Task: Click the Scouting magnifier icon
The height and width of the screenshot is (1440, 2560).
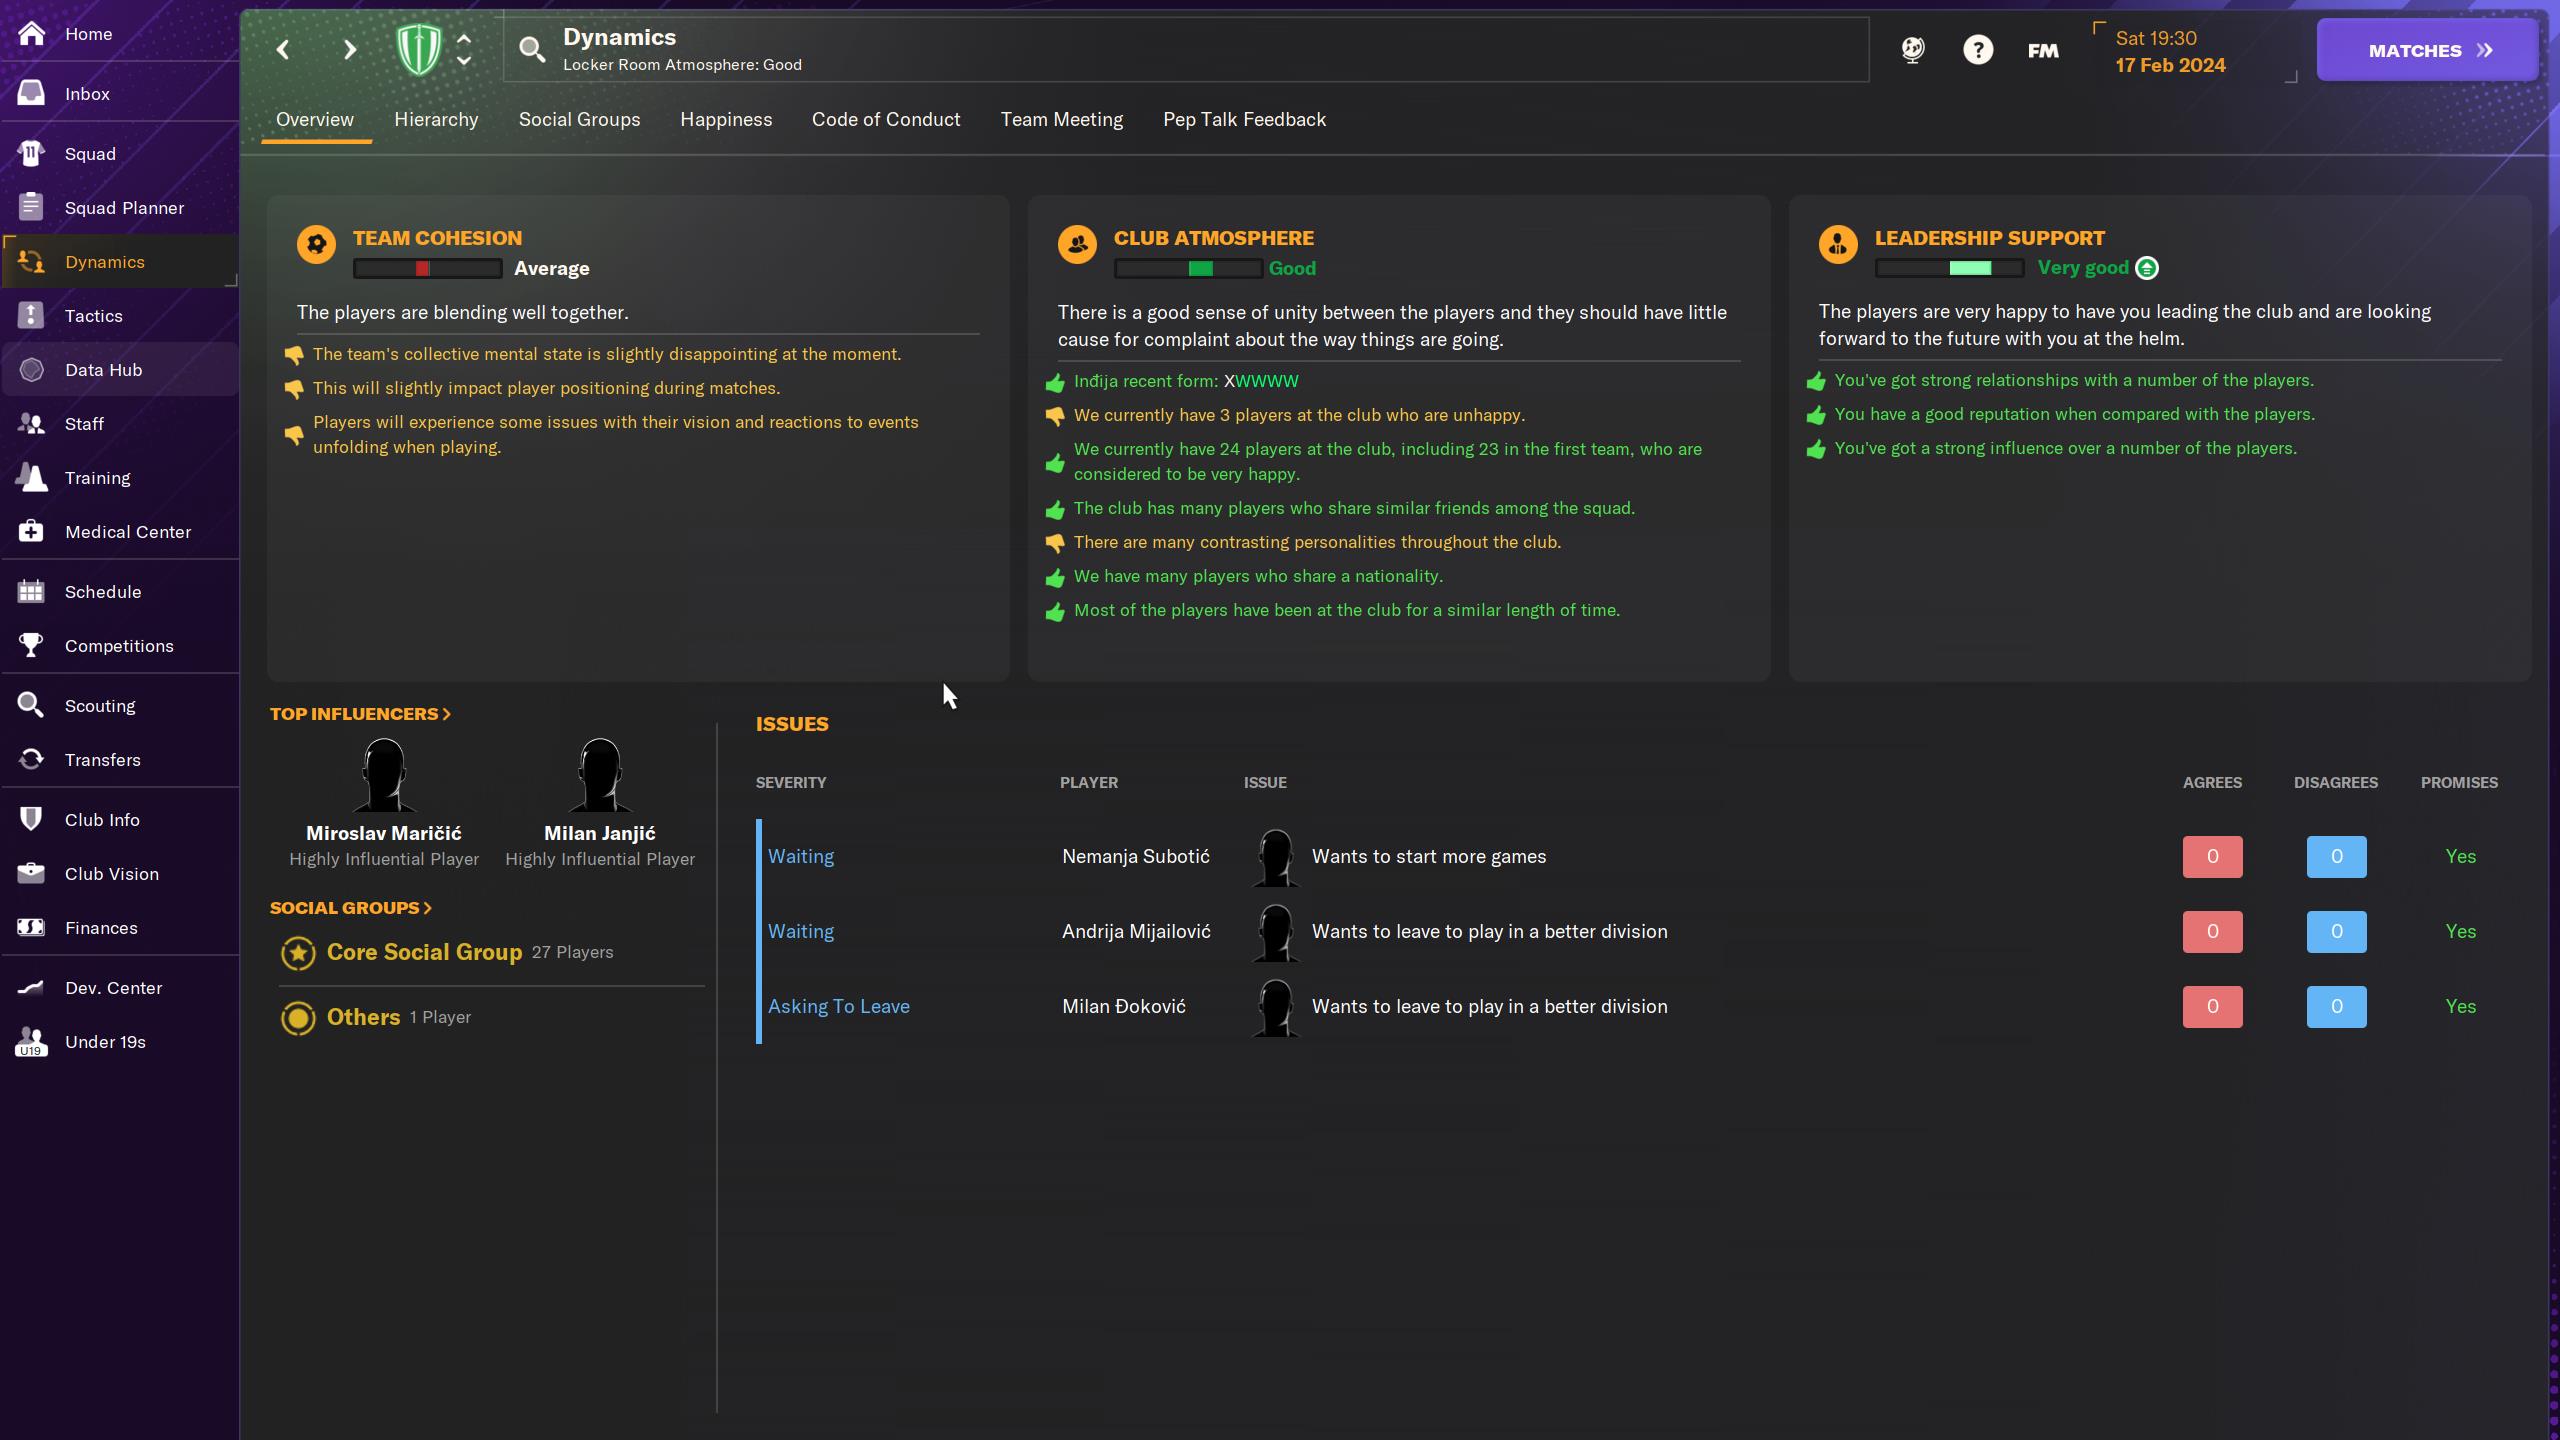Action: (31, 706)
